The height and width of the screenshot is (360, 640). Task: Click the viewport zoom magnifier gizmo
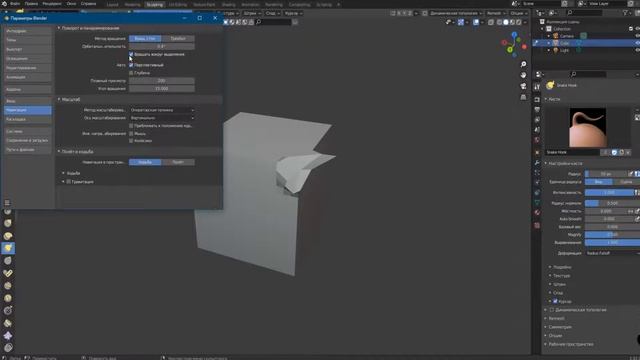[523, 64]
